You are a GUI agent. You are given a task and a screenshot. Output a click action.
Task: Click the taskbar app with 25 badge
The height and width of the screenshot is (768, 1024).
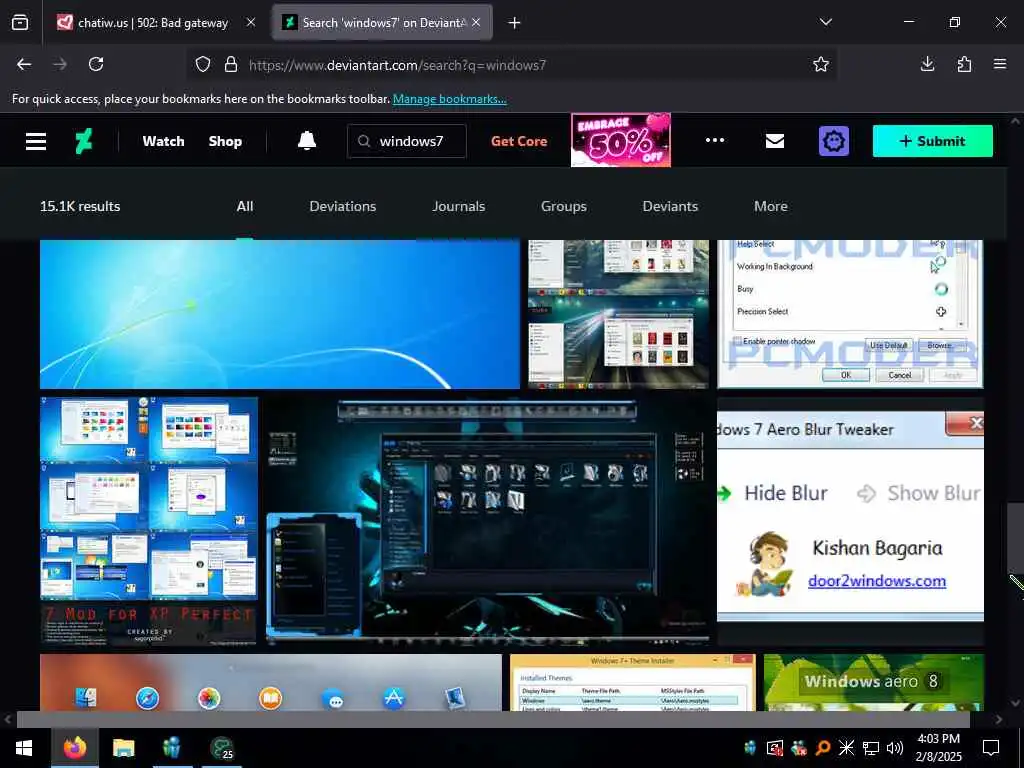(x=222, y=748)
